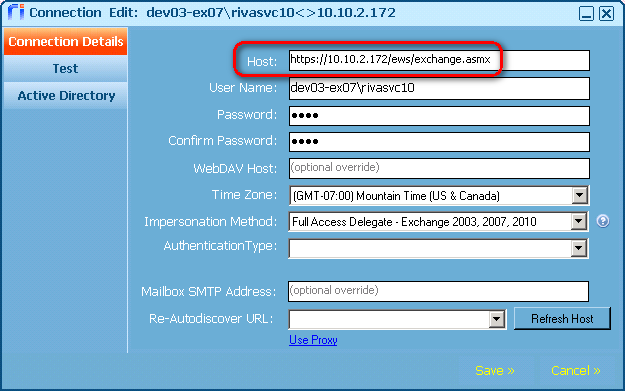Viewport: 625px width, 391px height.
Task: Click the Time Zone label
Action: tap(244, 195)
